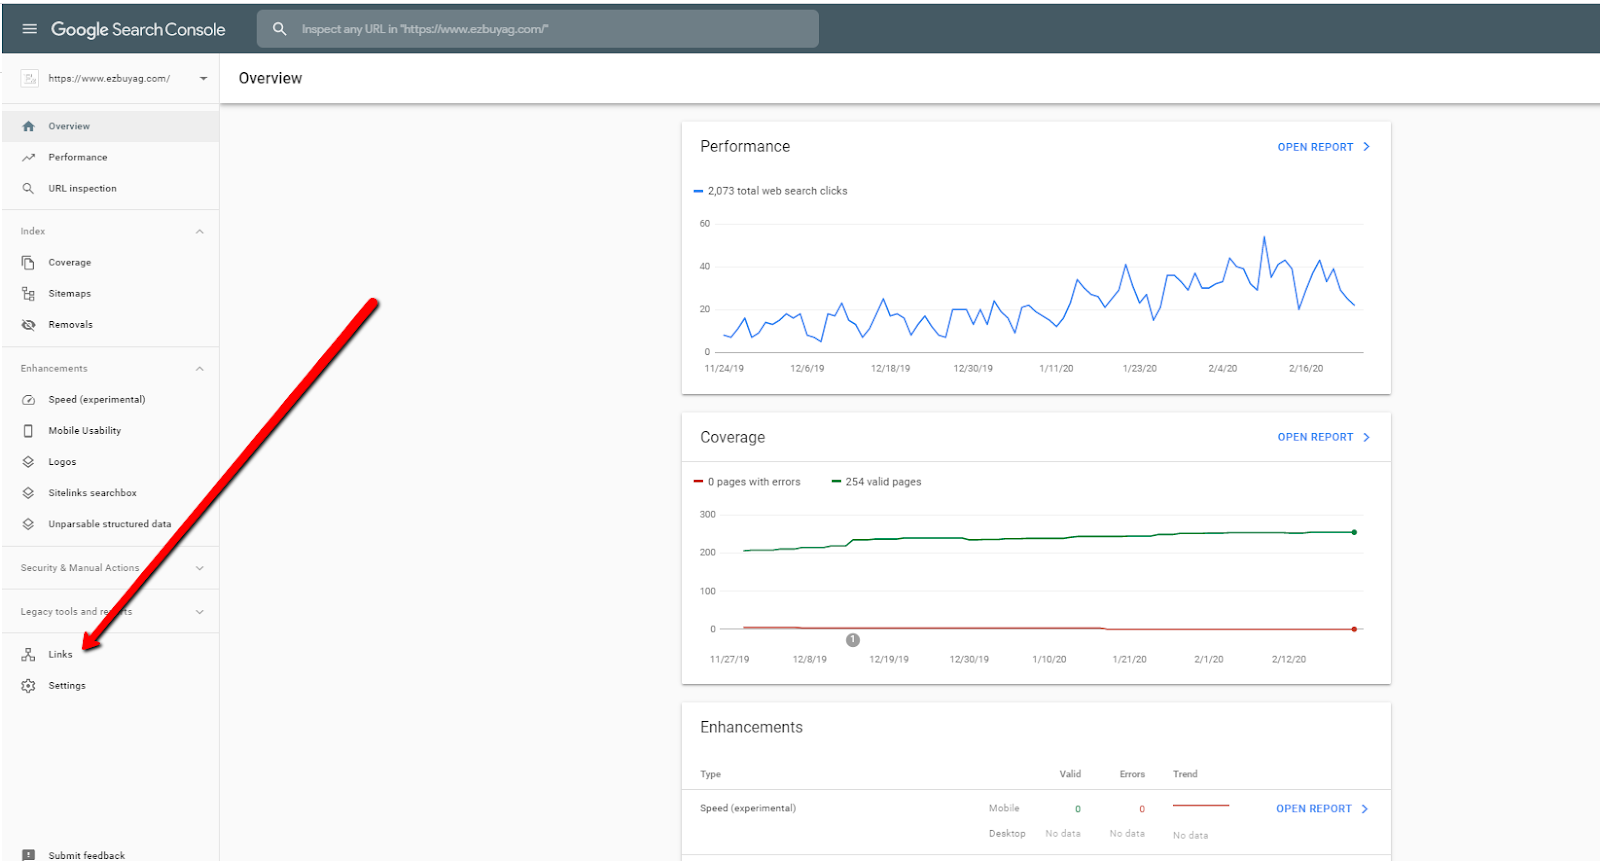This screenshot has height=861, width=1600.
Task: Open the Performance report link
Action: coord(1323,147)
